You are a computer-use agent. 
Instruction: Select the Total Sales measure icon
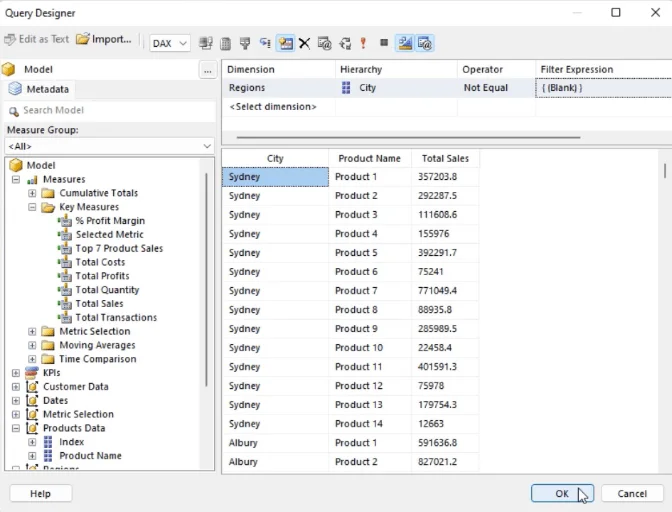(x=65, y=304)
